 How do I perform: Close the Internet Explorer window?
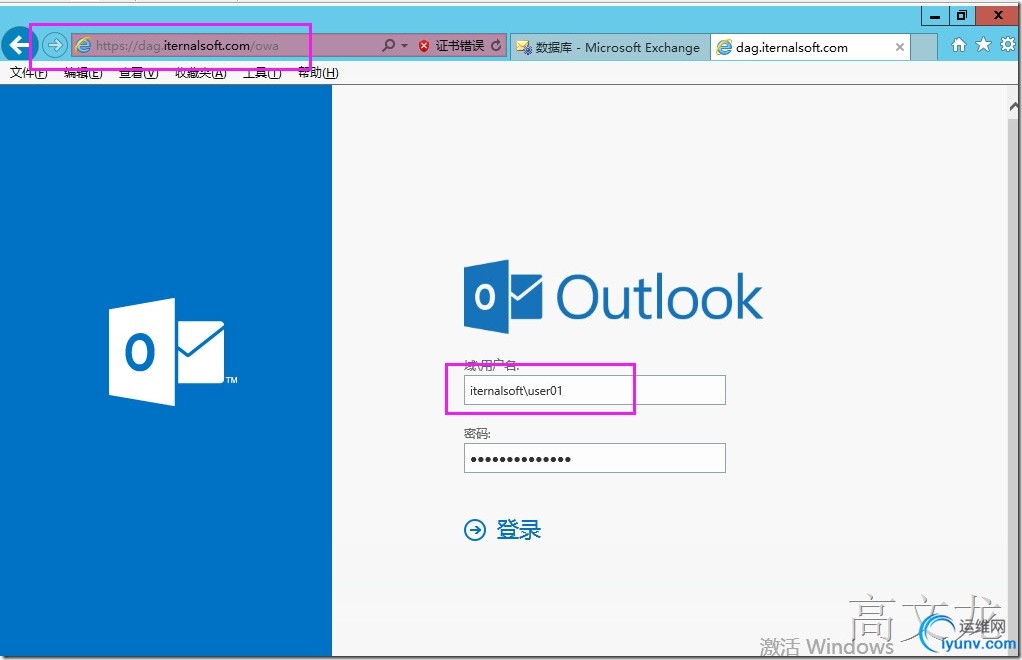point(997,16)
